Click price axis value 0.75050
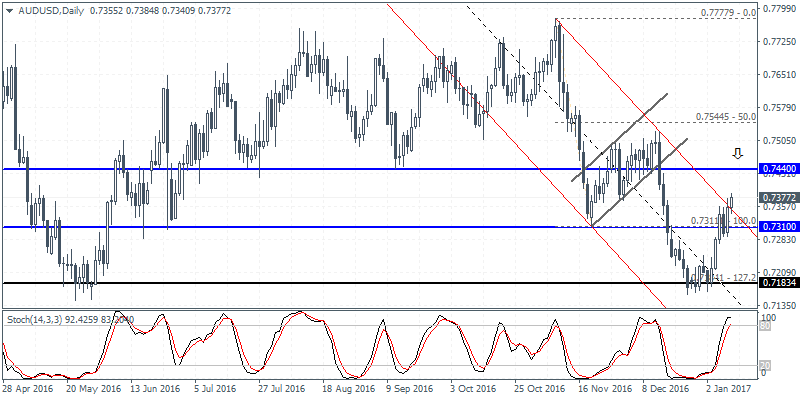Image resolution: width=800 pixels, height=400 pixels. tap(779, 140)
